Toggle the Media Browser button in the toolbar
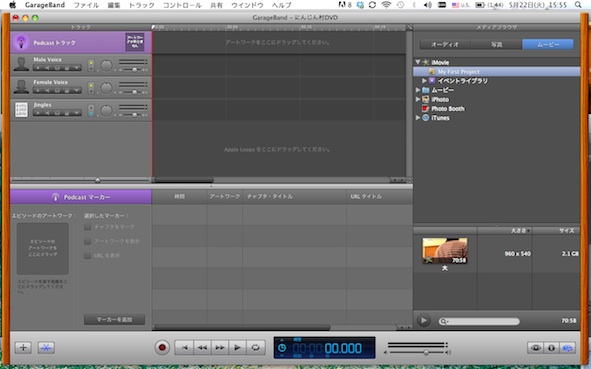 [x=567, y=348]
